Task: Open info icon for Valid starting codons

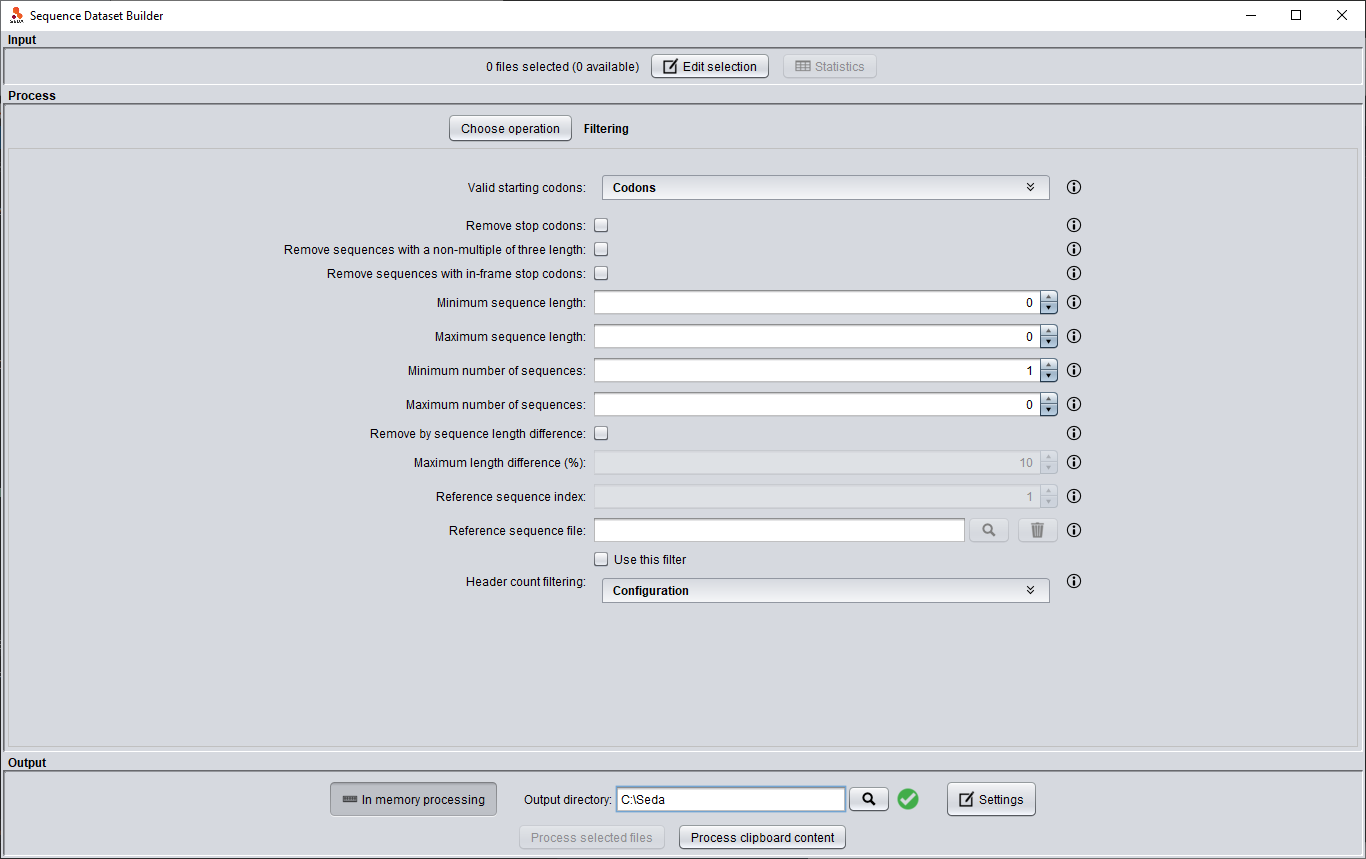Action: (1074, 187)
